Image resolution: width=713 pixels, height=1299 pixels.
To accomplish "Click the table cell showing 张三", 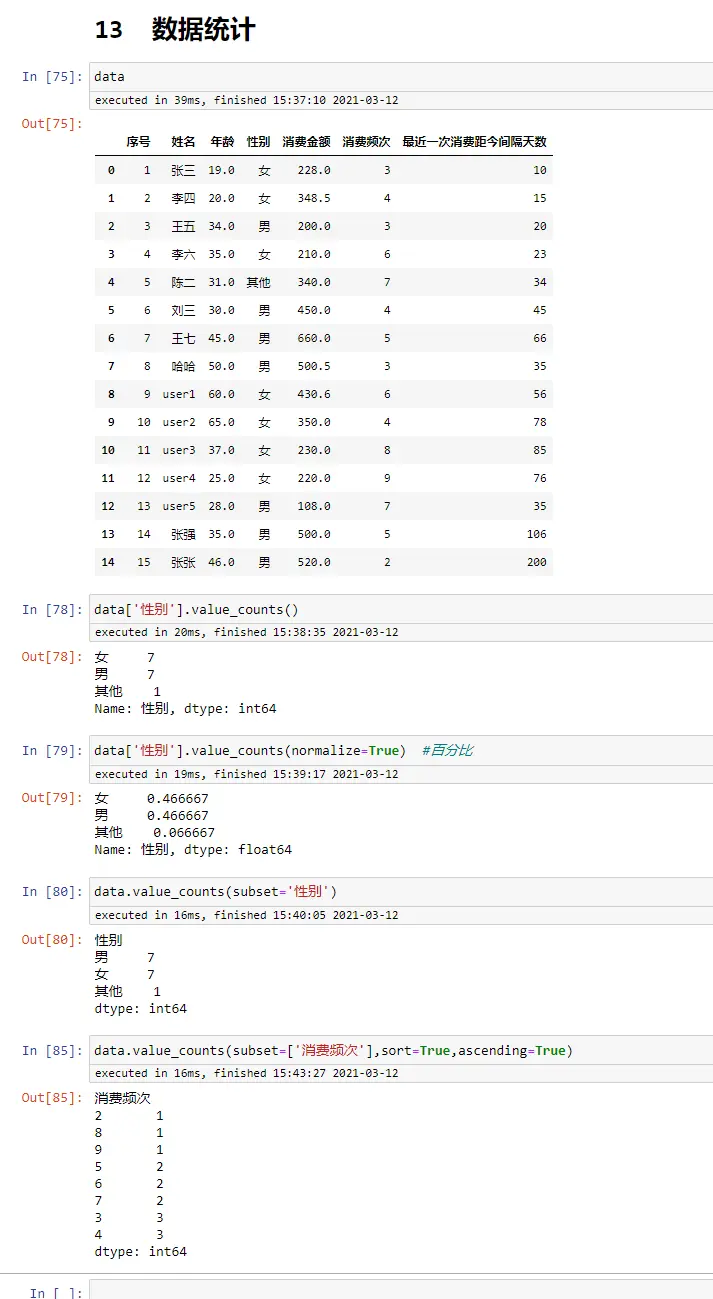I will click(x=183, y=171).
